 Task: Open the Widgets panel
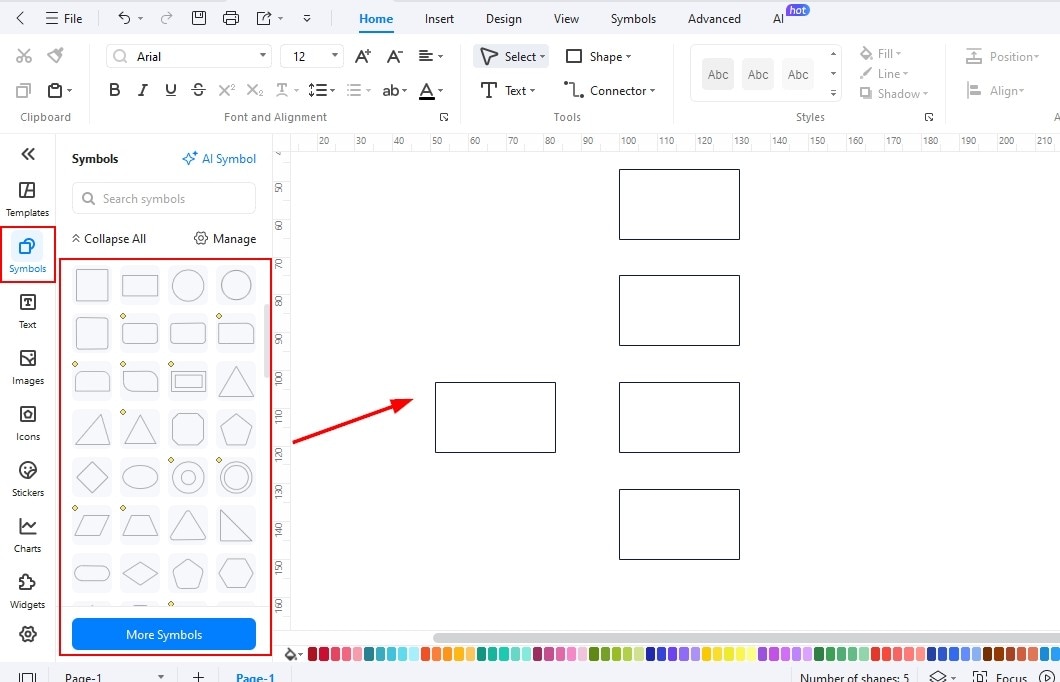tap(27, 589)
